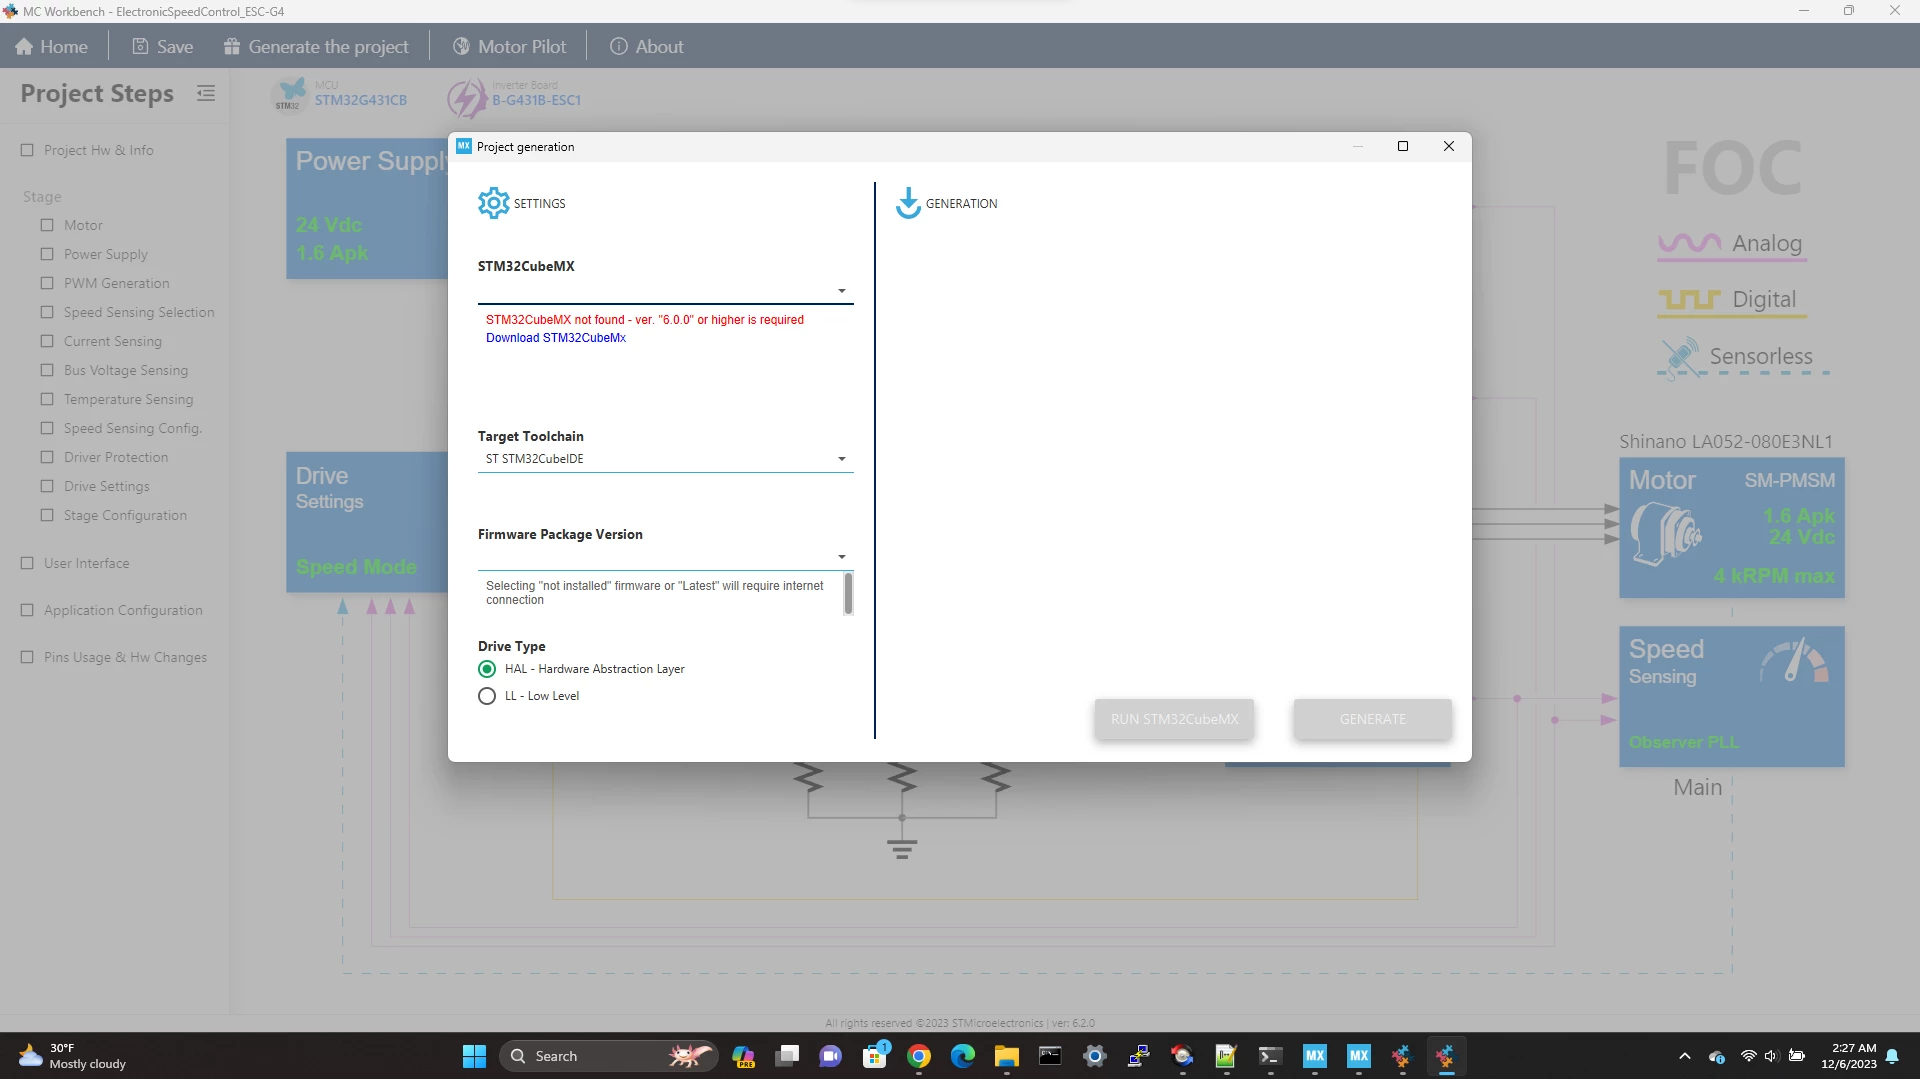Image resolution: width=1920 pixels, height=1079 pixels.
Task: Open Motor Pilot menu item
Action: pyautogui.click(x=509, y=47)
